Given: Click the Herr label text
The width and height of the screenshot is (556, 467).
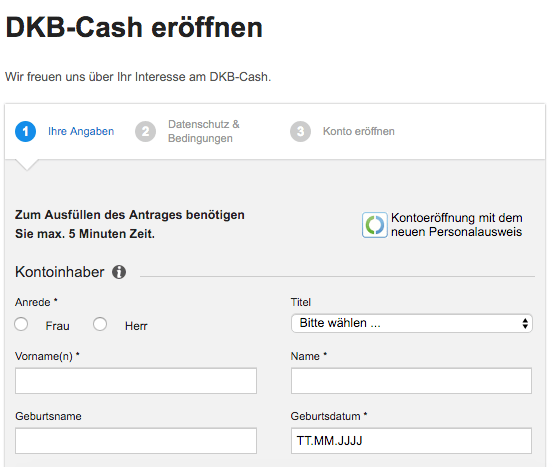Looking at the screenshot, I should (x=136, y=326).
